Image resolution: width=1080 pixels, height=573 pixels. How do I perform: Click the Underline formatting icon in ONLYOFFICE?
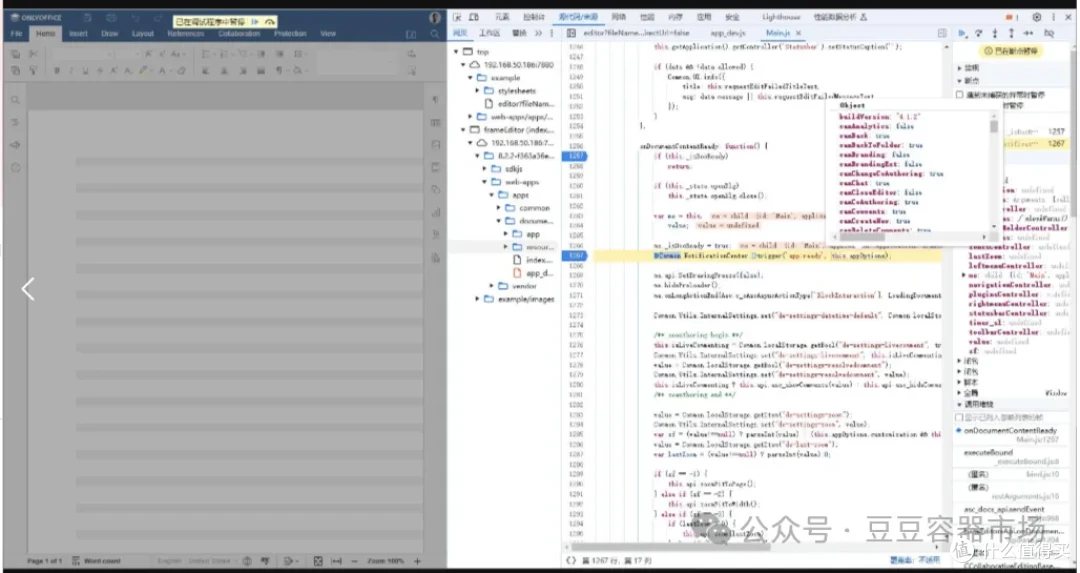click(85, 70)
